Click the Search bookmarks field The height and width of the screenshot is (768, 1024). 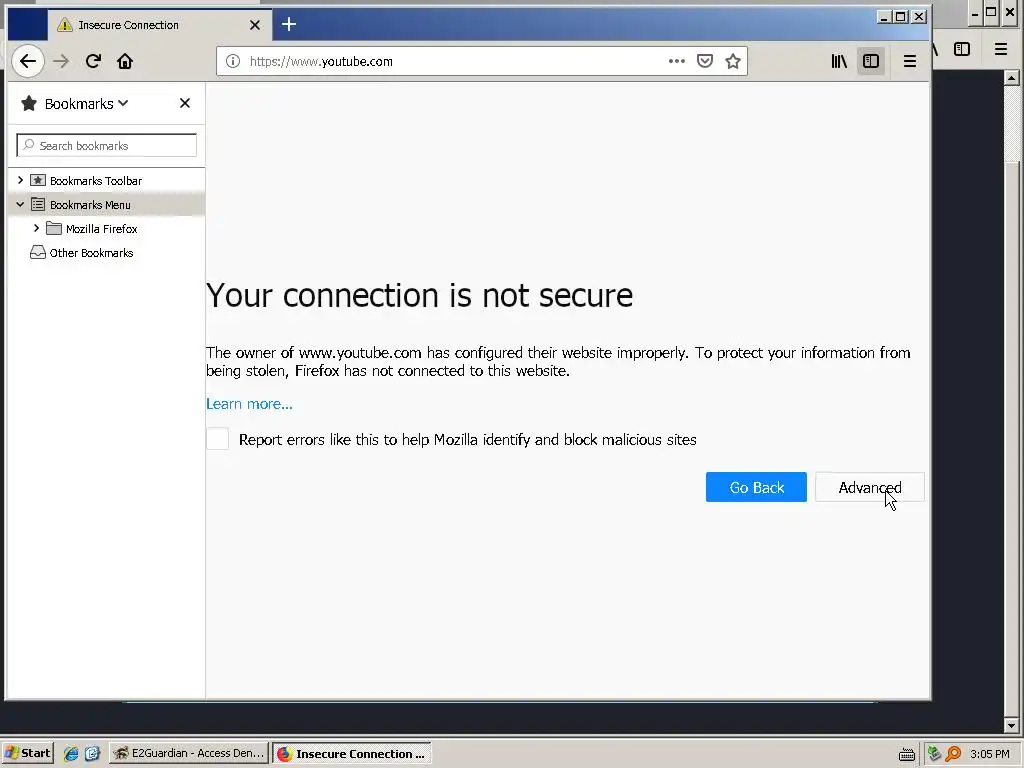point(106,145)
